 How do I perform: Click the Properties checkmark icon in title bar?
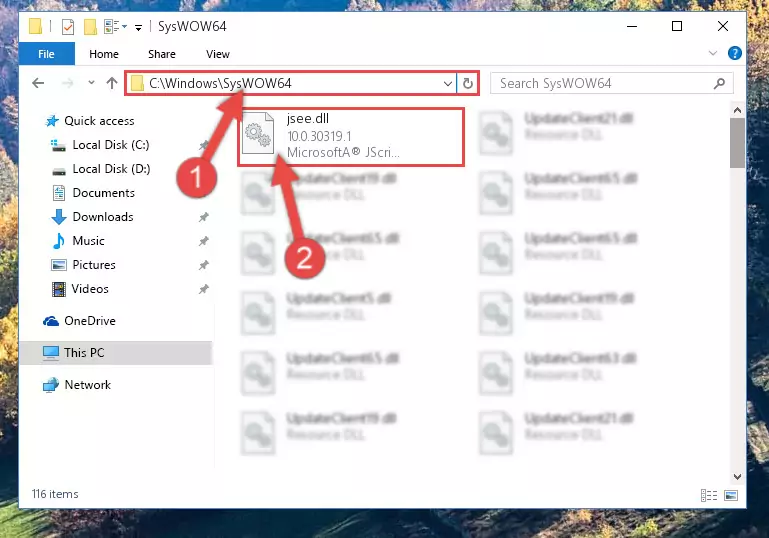coord(68,26)
